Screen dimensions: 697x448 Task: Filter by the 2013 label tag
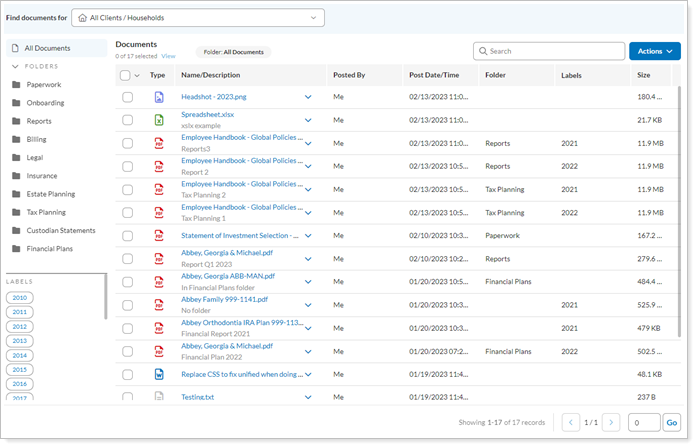pos(20,341)
